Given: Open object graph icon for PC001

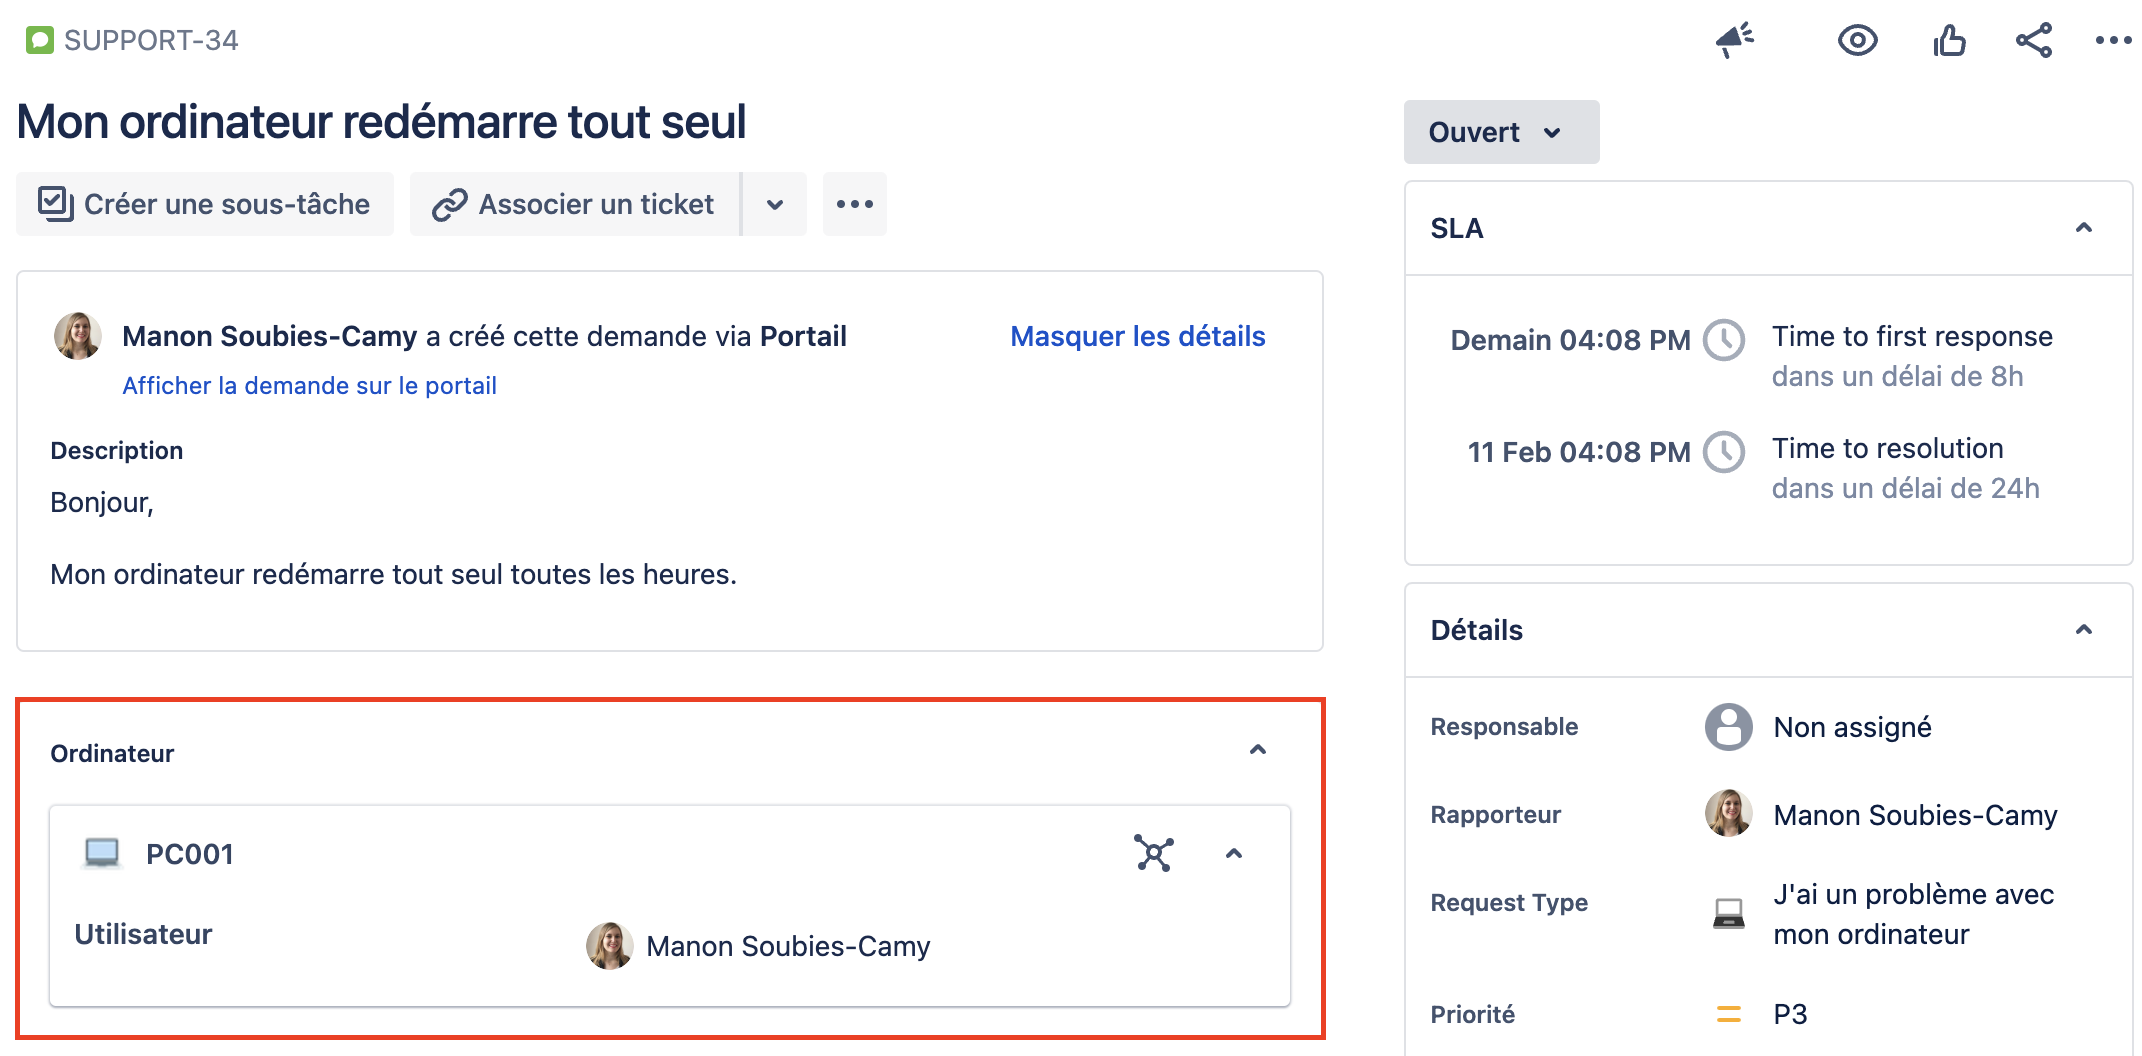Looking at the screenshot, I should (1154, 854).
